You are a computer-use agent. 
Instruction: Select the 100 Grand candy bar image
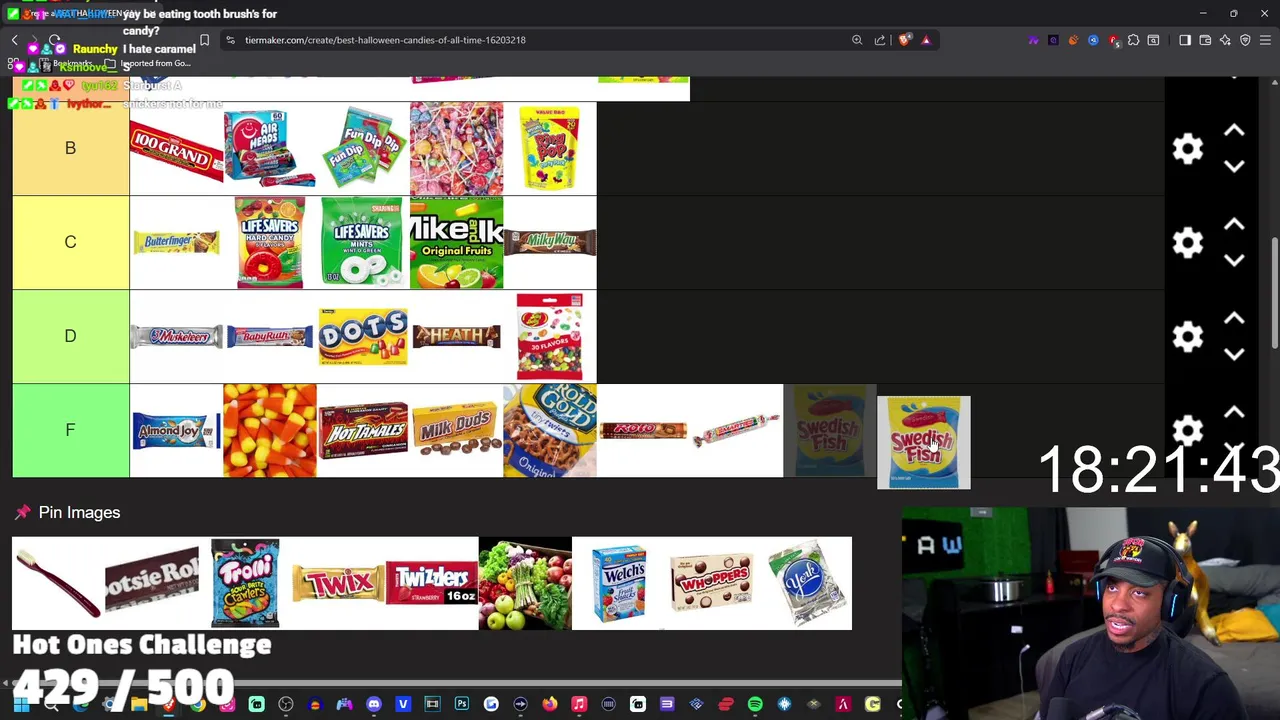click(176, 149)
